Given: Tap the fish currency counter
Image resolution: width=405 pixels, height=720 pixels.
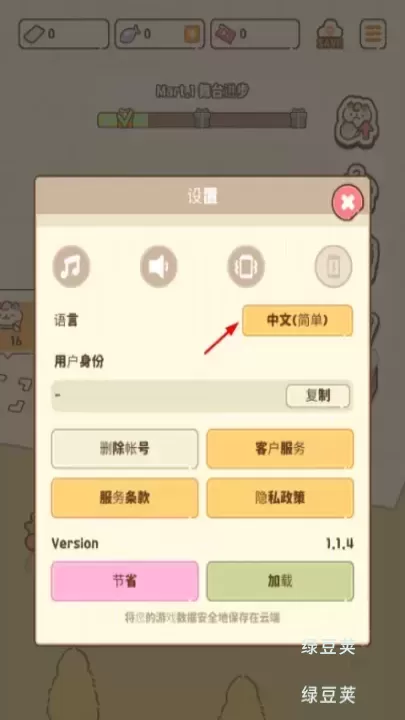Looking at the screenshot, I should tap(160, 34).
